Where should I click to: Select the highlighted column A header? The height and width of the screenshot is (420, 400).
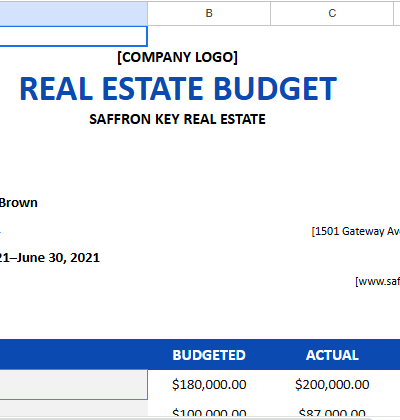pos(74,13)
